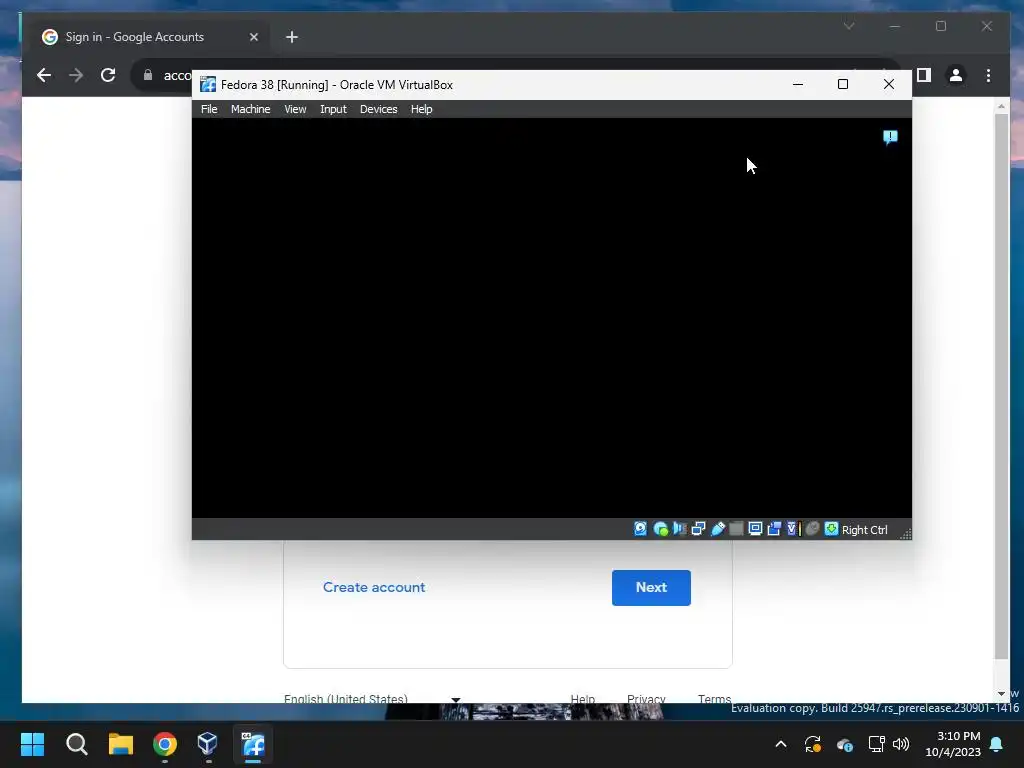Click the shared folders icon in VirtualBox status bar
The width and height of the screenshot is (1024, 768).
[x=736, y=529]
